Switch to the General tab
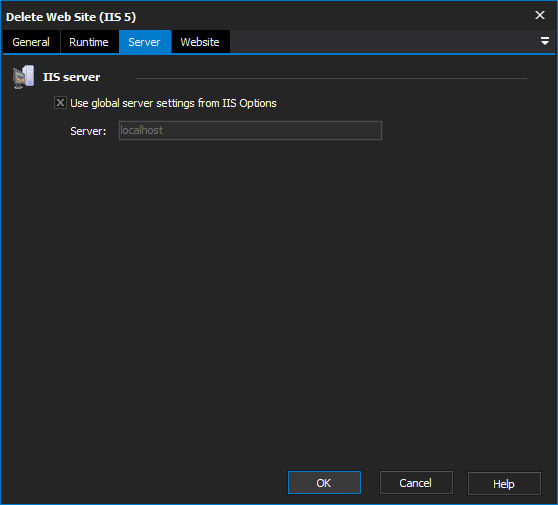 pyautogui.click(x=31, y=42)
